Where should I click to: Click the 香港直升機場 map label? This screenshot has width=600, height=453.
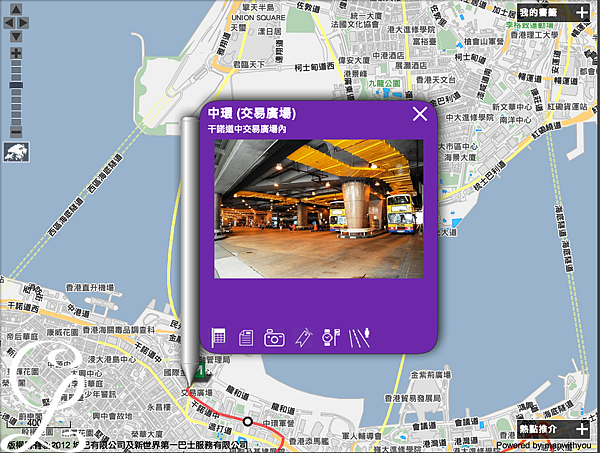tap(90, 288)
